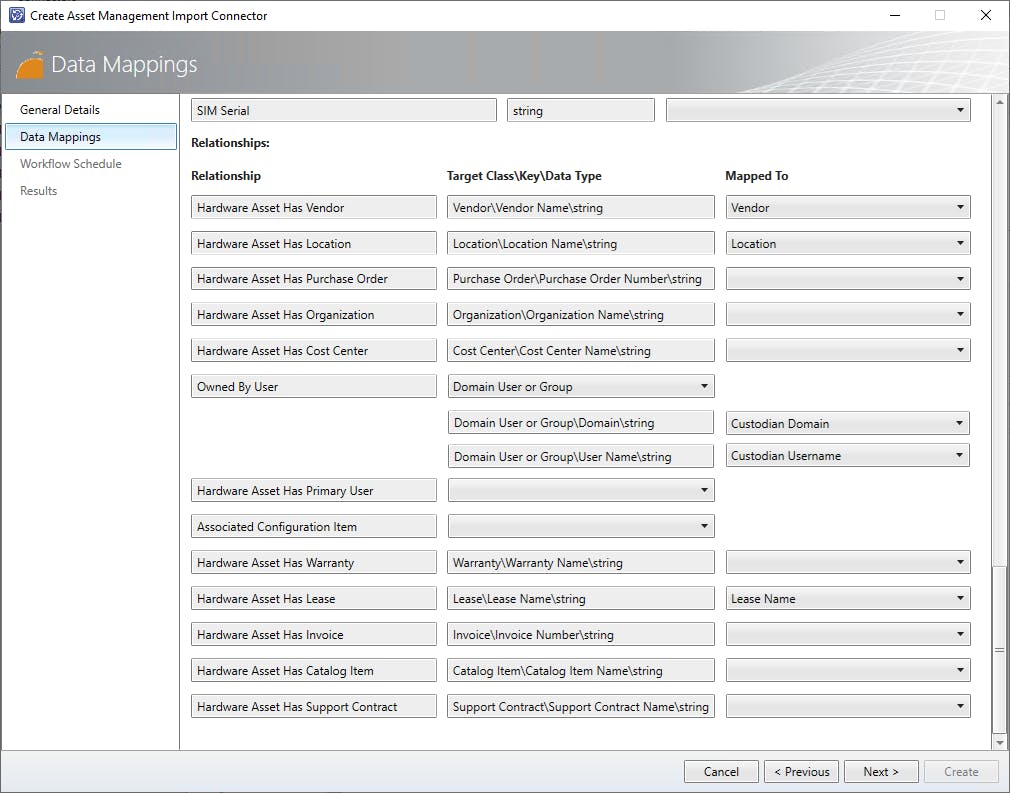Cancel the connector wizard
The height and width of the screenshot is (793, 1010).
point(721,772)
